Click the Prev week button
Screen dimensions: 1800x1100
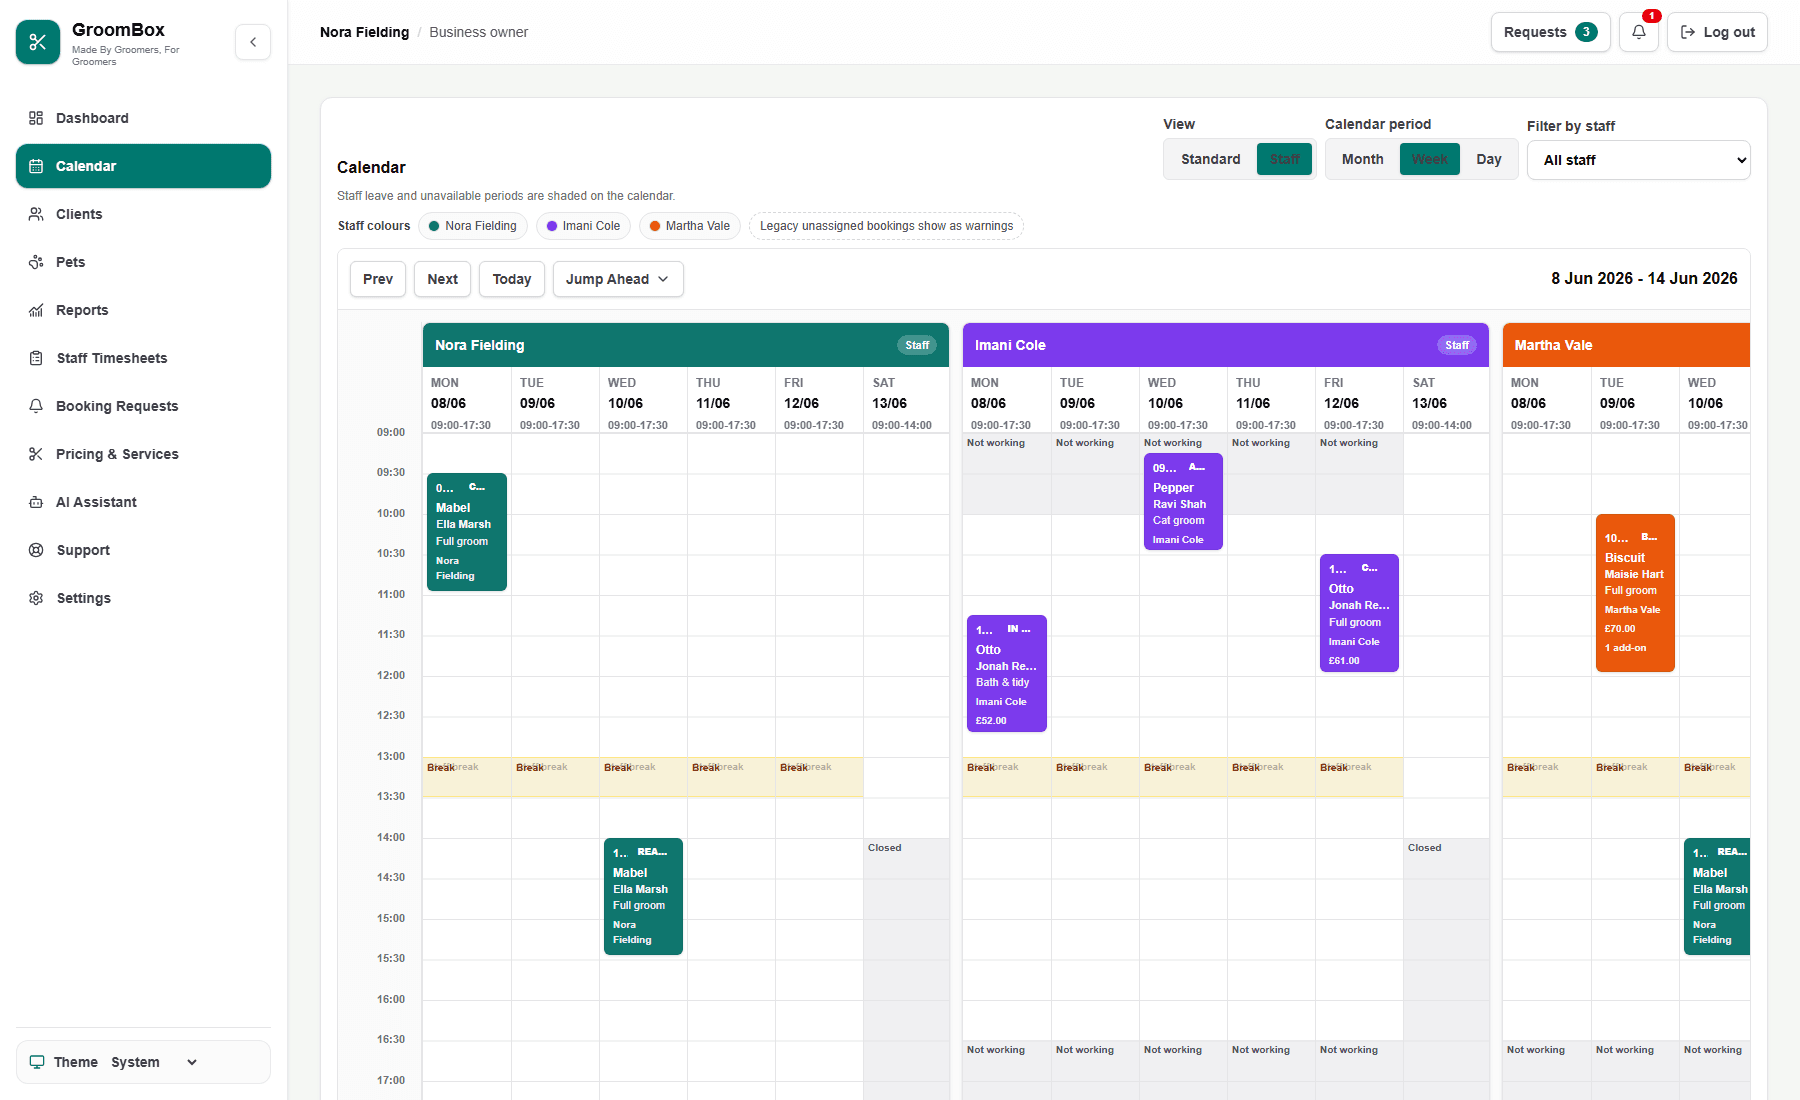click(x=378, y=279)
